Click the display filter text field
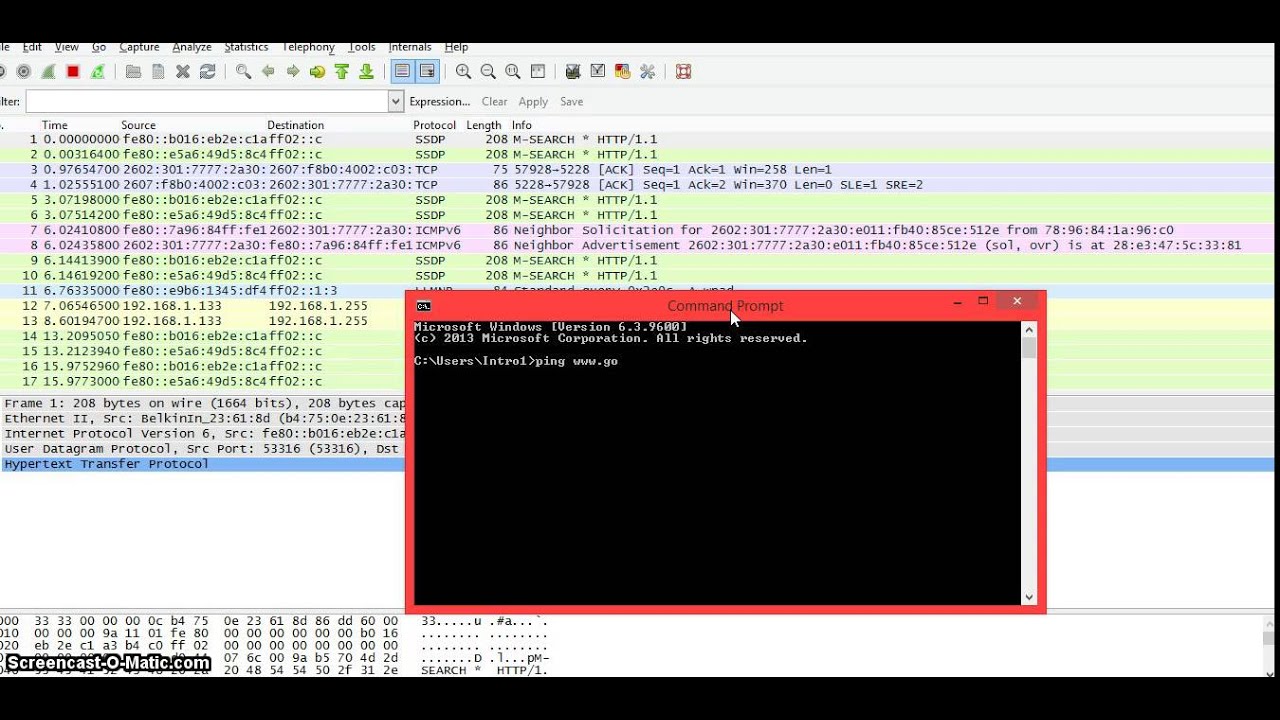This screenshot has width=1280, height=720. pyautogui.click(x=206, y=101)
